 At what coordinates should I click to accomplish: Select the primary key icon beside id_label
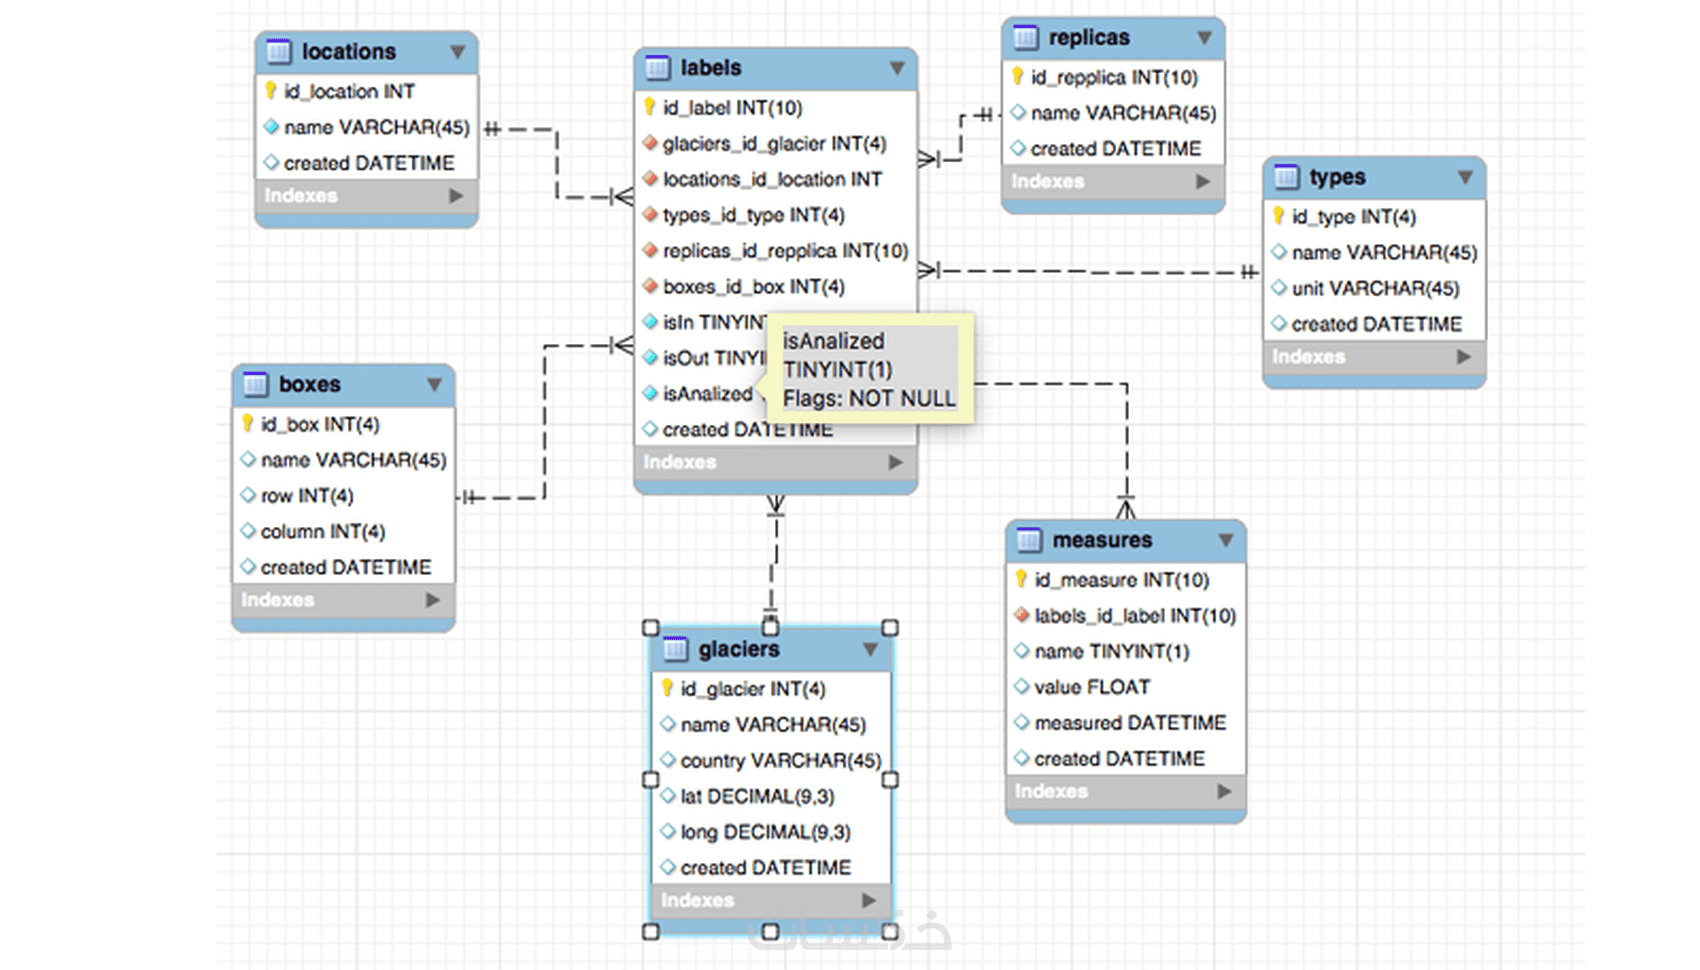click(x=649, y=107)
